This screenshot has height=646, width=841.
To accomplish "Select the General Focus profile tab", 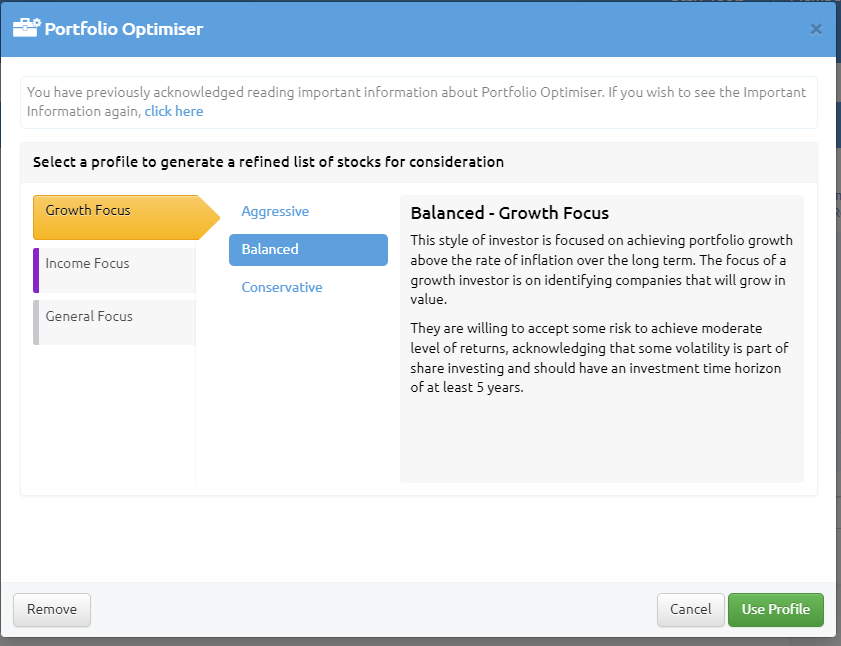I will (114, 322).
